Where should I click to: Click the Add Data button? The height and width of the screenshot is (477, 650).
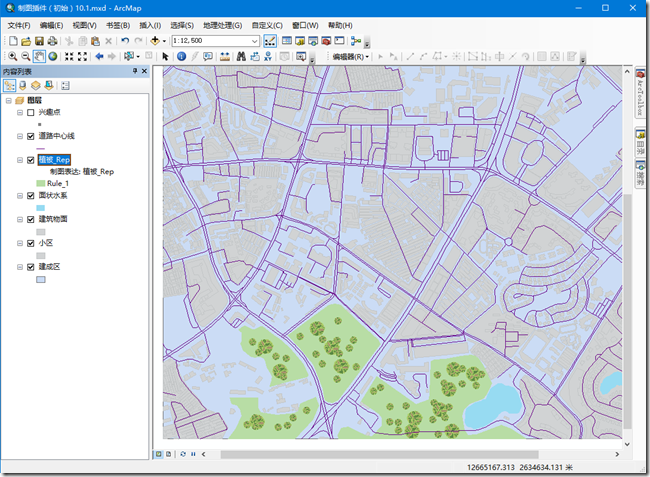155,41
